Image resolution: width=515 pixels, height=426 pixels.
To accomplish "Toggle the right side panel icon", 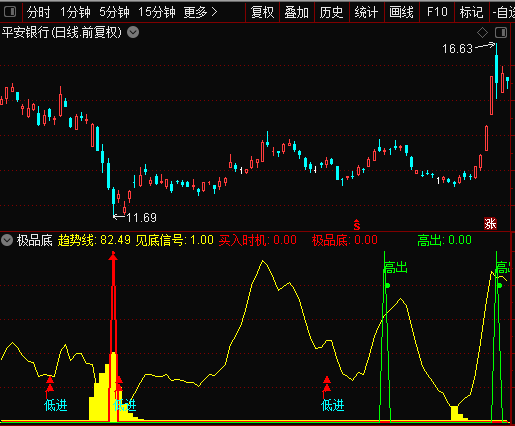I will click(x=501, y=33).
